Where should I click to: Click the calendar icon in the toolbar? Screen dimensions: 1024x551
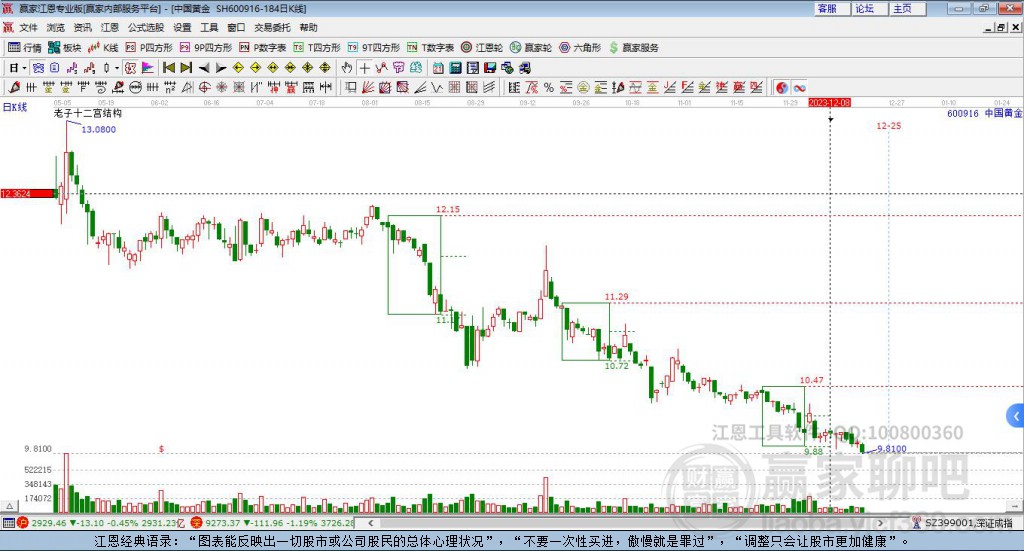[438, 68]
